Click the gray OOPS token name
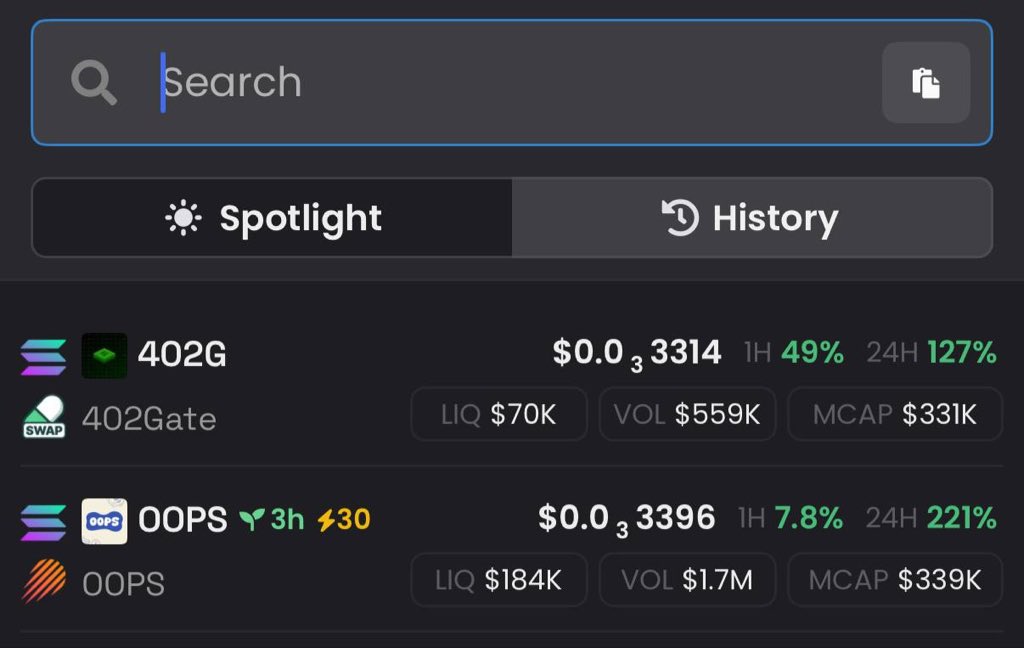Screen dimensions: 1024x648 (123, 584)
